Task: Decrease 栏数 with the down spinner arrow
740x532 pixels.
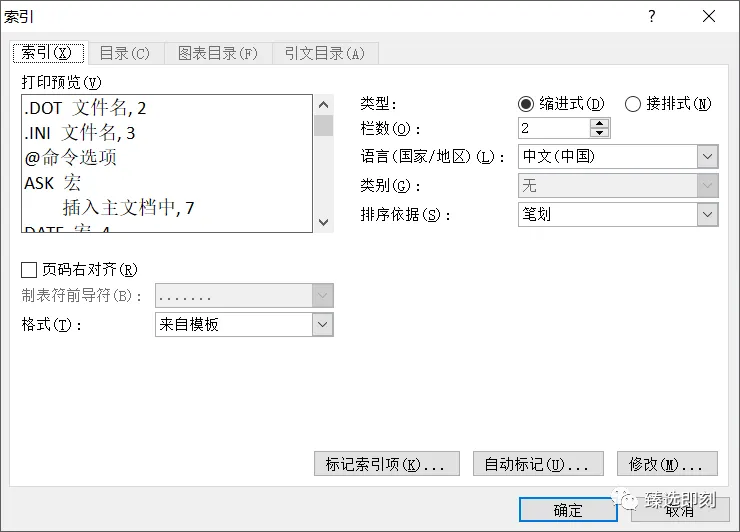Action: tap(599, 133)
